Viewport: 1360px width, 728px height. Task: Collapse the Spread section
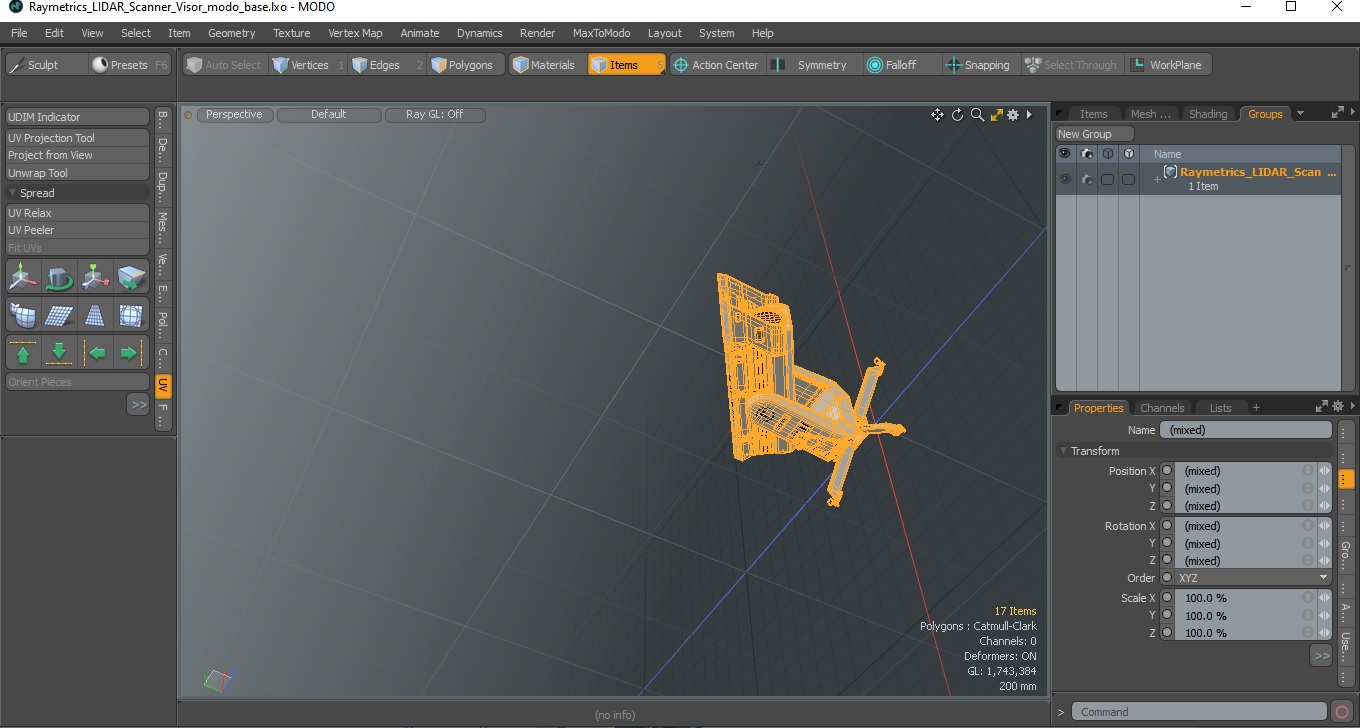13,193
